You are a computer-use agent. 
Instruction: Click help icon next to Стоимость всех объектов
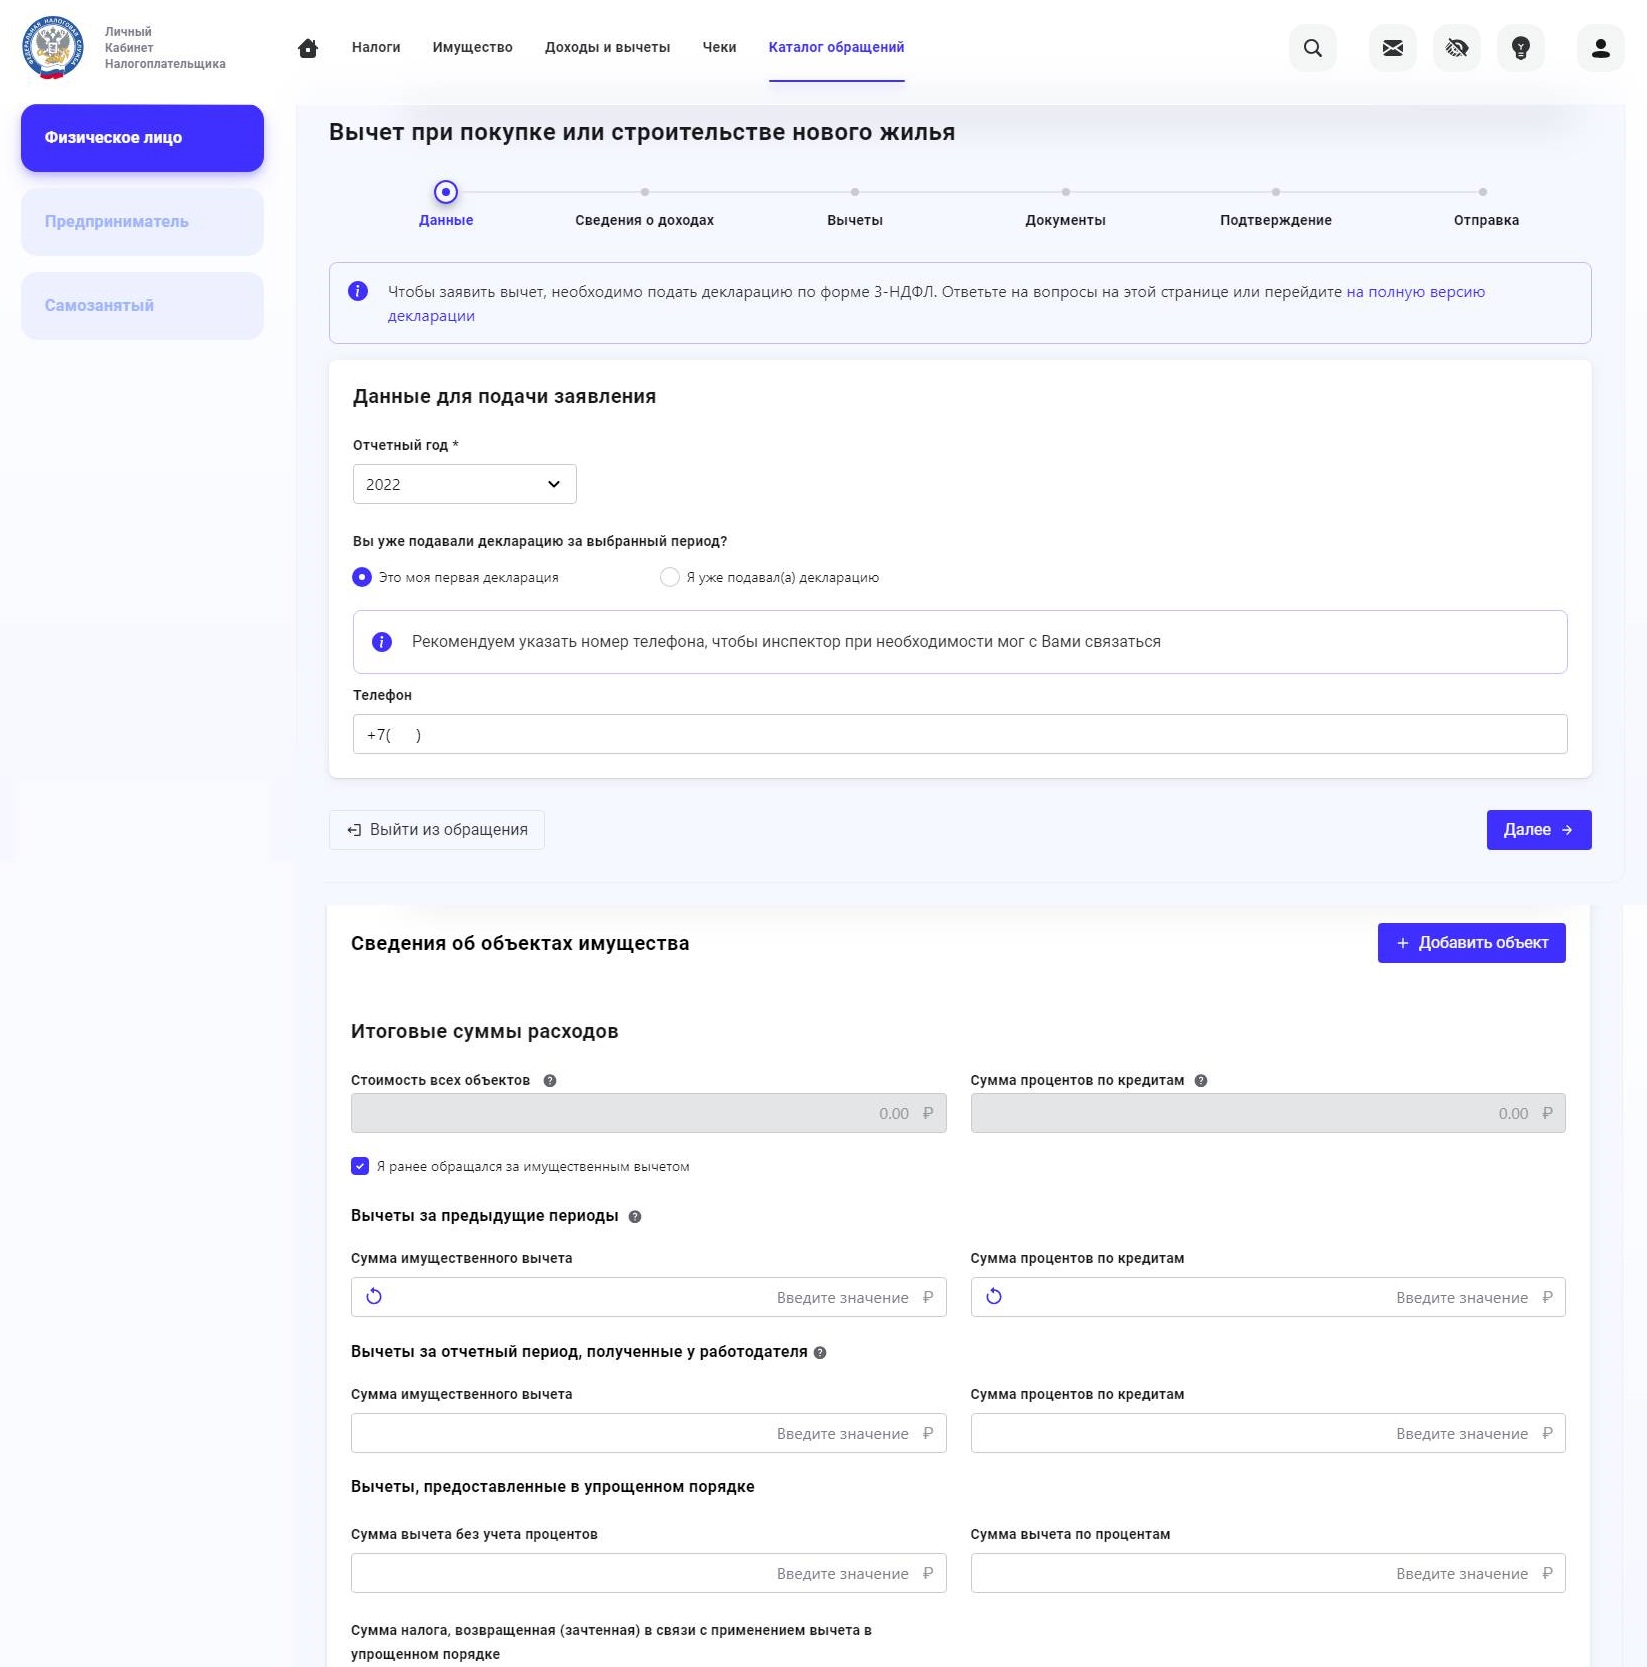click(550, 1081)
